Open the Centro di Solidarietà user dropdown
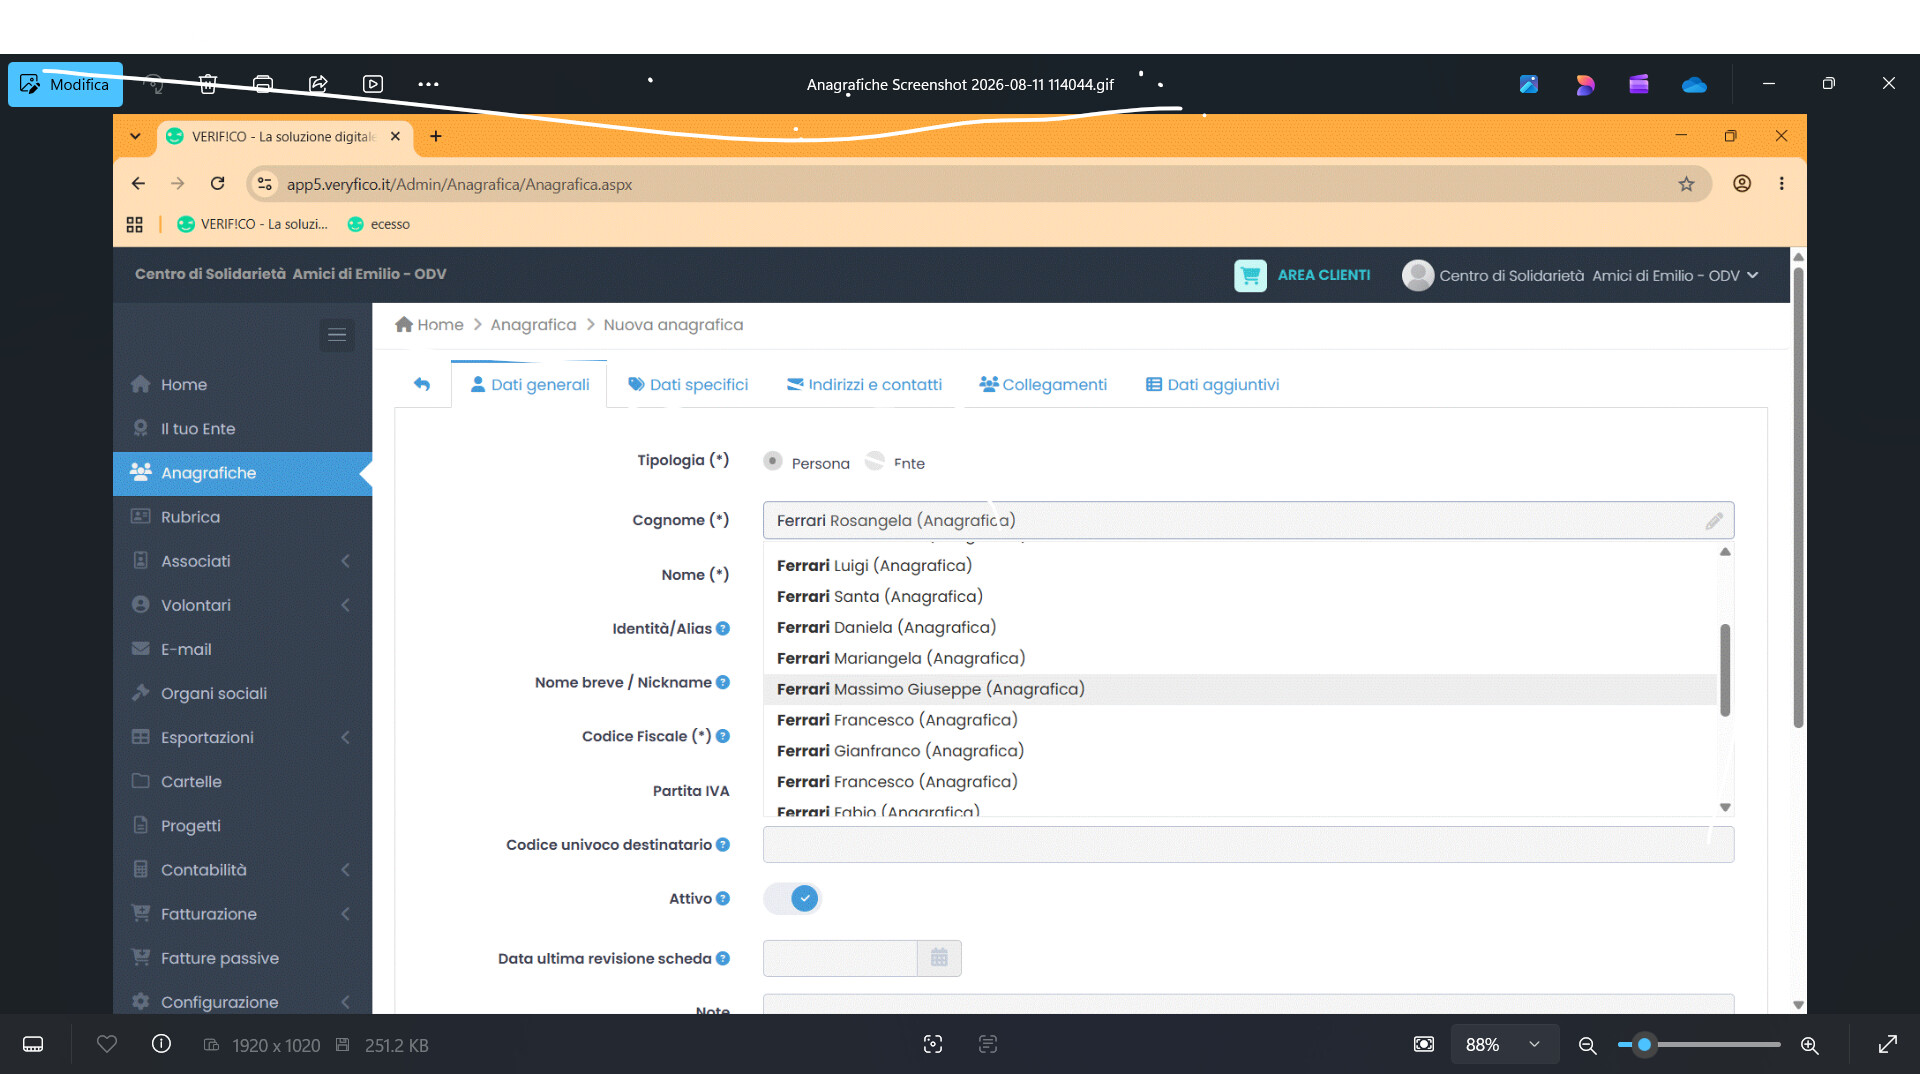Viewport: 1920px width, 1074px height. click(x=1580, y=275)
